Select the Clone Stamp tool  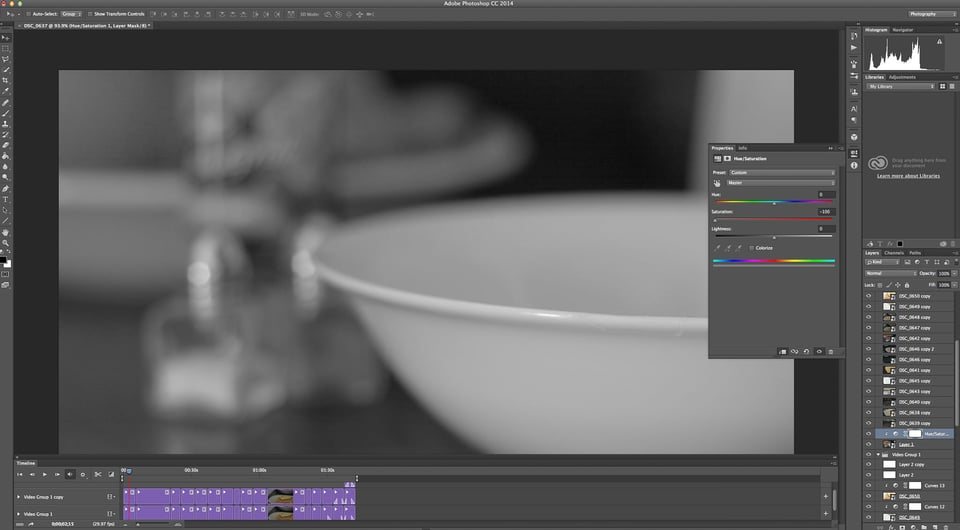coord(6,124)
